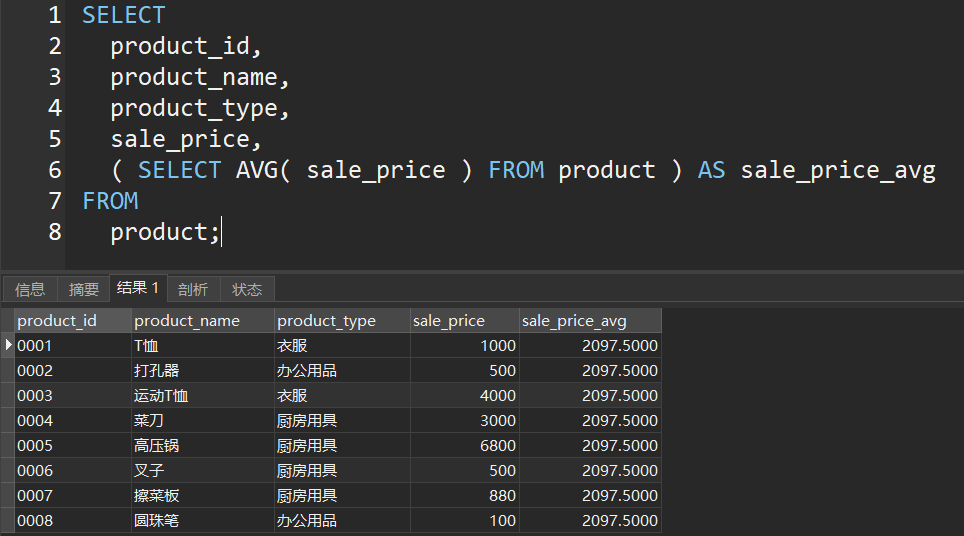Switch to the 剖析 tab
The width and height of the screenshot is (964, 536).
point(193,289)
